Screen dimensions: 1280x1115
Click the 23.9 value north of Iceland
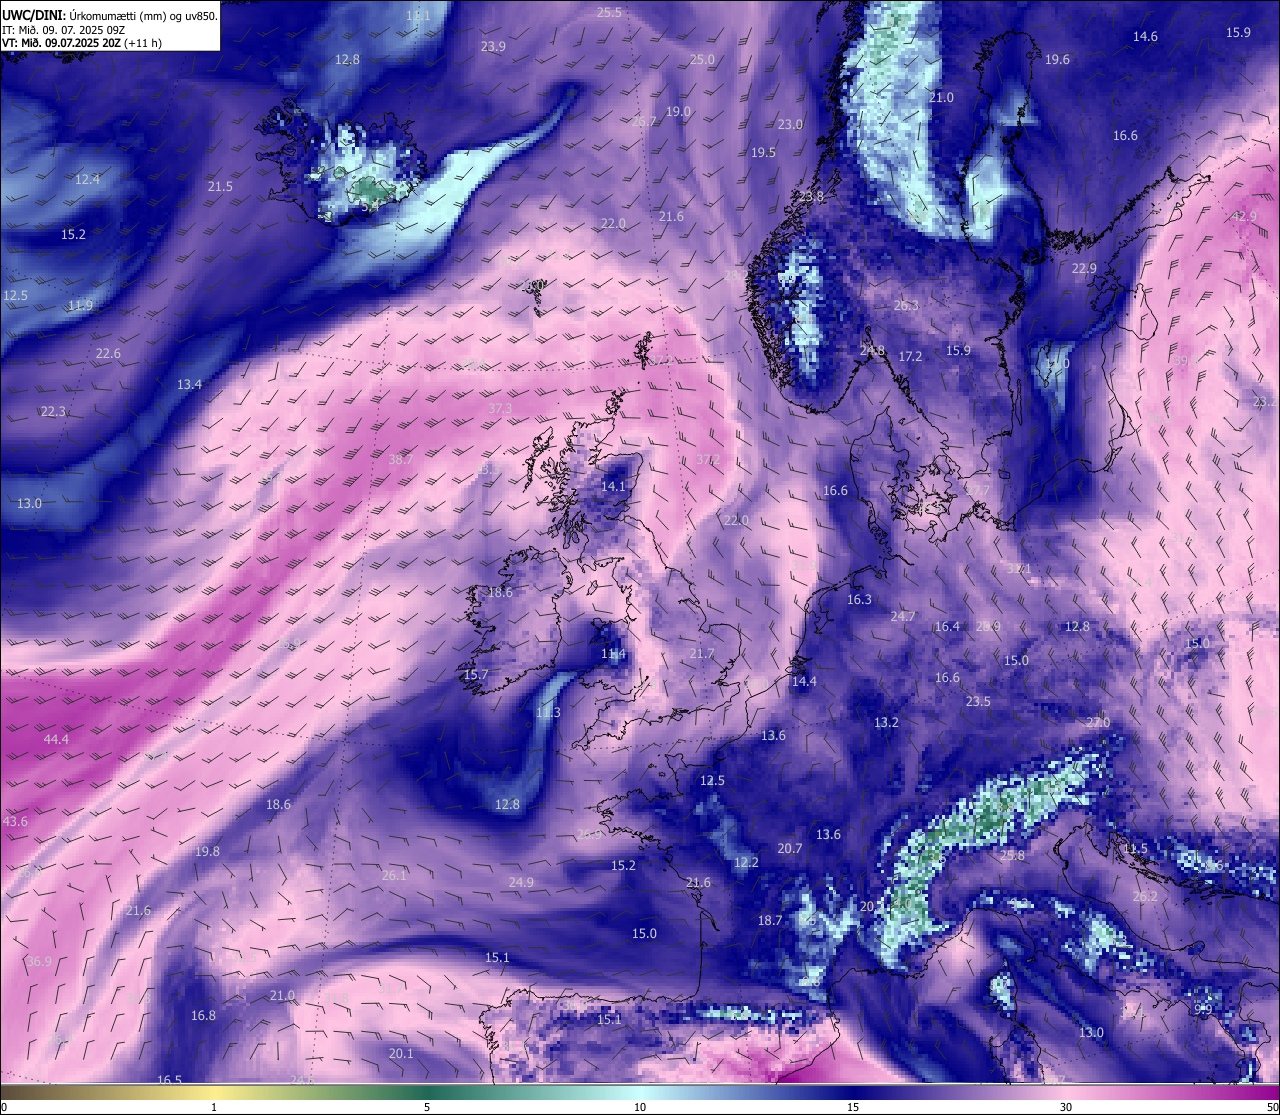pos(493,46)
